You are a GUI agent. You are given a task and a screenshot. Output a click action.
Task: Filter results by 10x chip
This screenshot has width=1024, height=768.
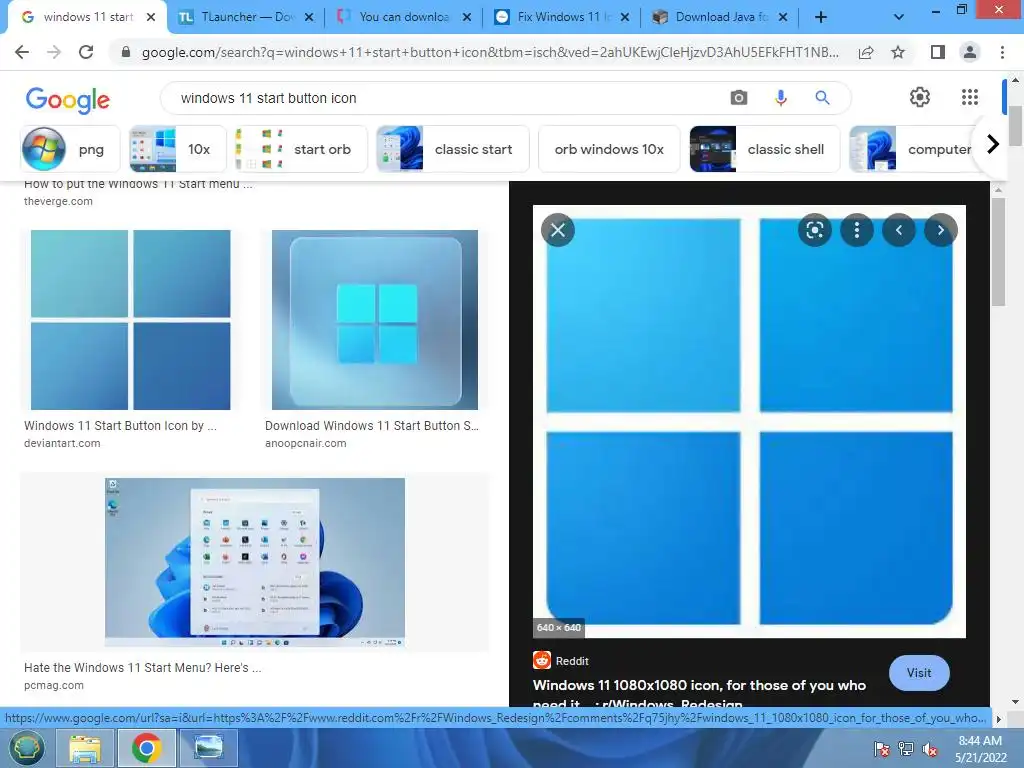tap(178, 149)
